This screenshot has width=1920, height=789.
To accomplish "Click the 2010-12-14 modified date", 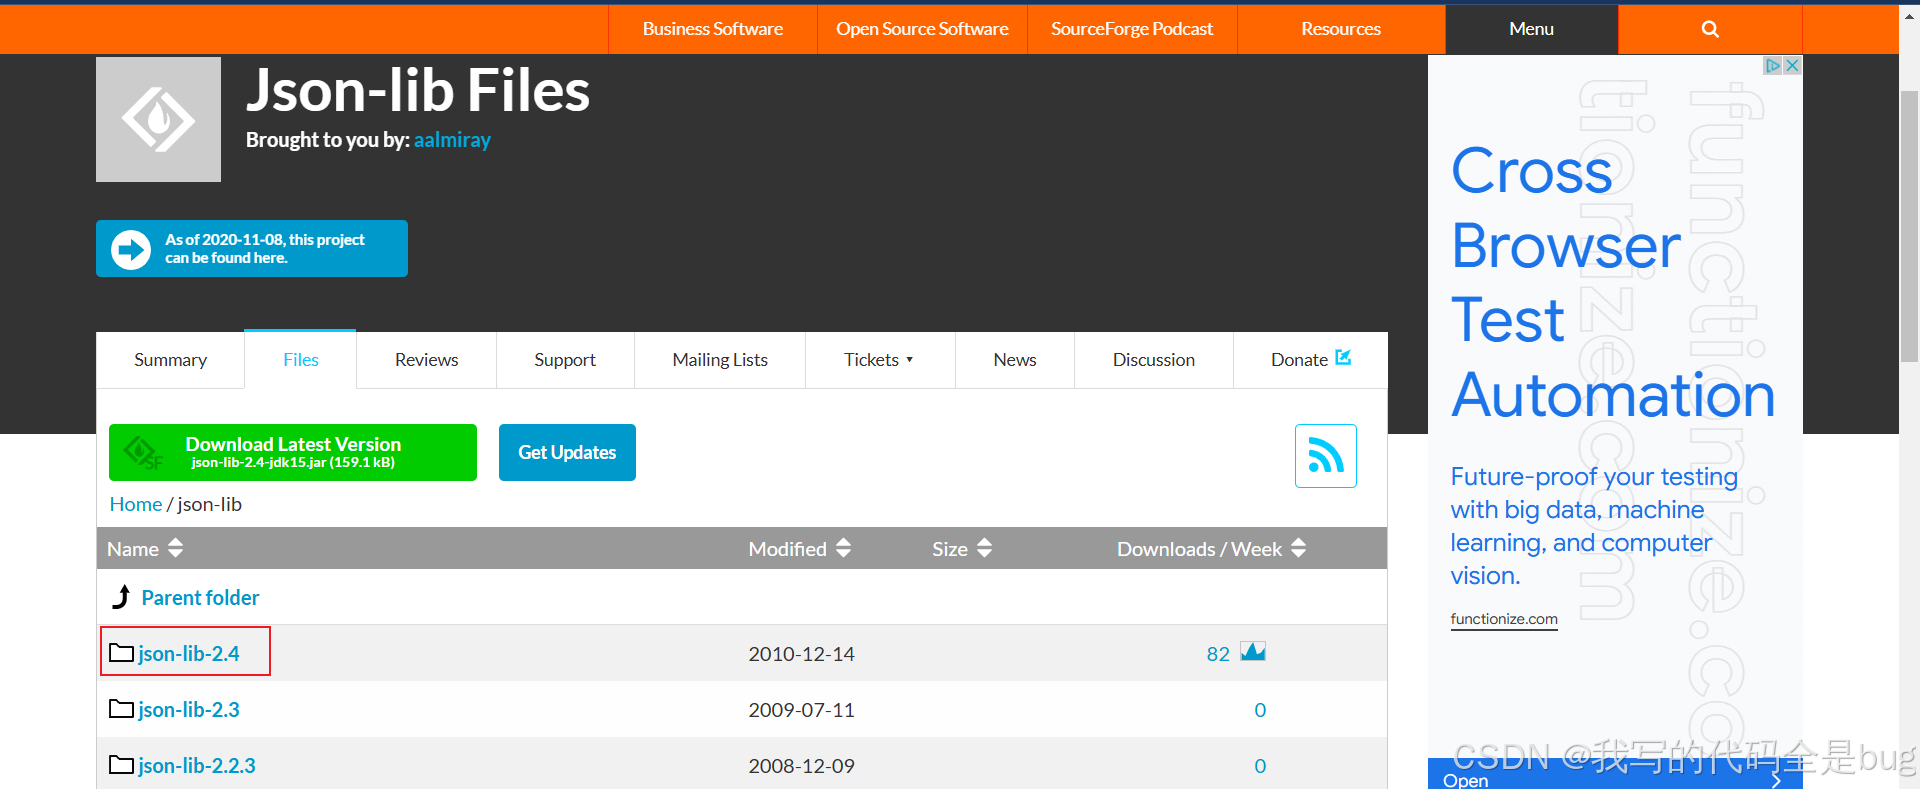I will click(x=801, y=654).
